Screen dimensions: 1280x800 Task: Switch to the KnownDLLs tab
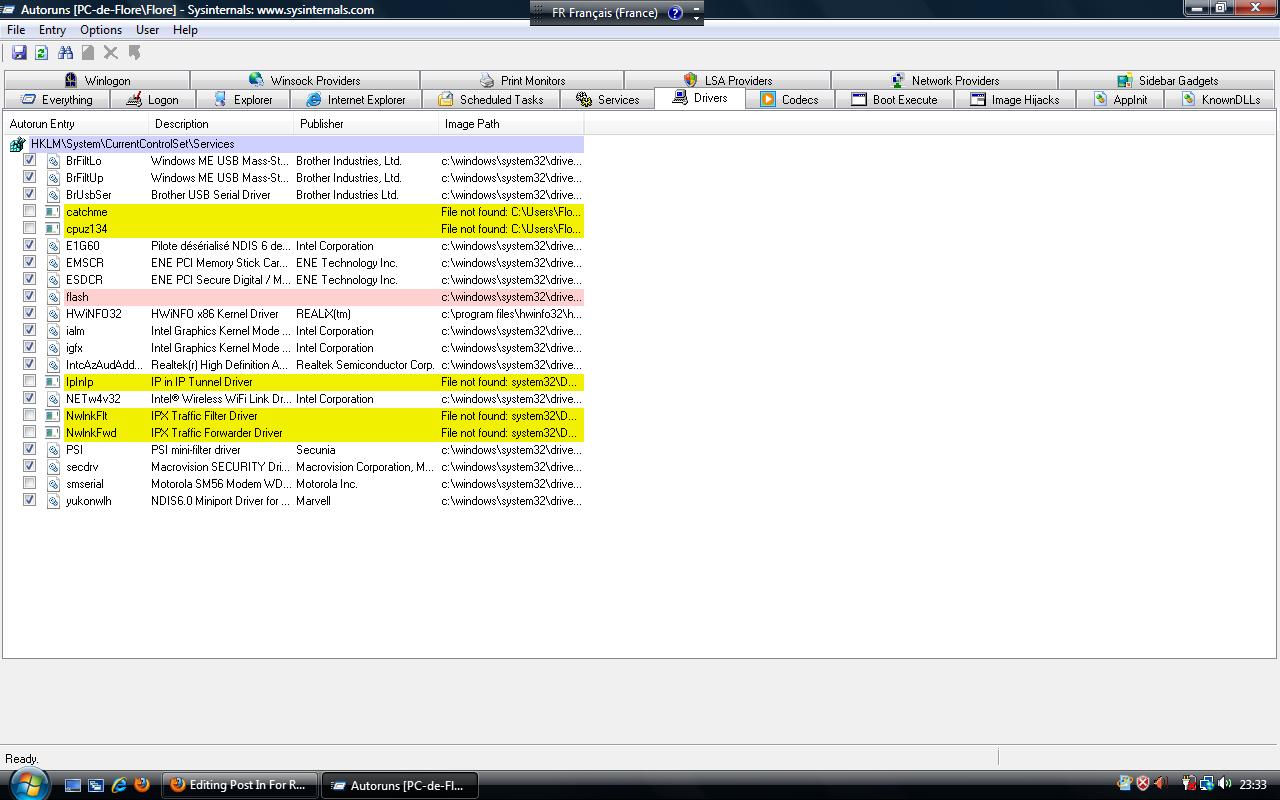[x=1220, y=100]
